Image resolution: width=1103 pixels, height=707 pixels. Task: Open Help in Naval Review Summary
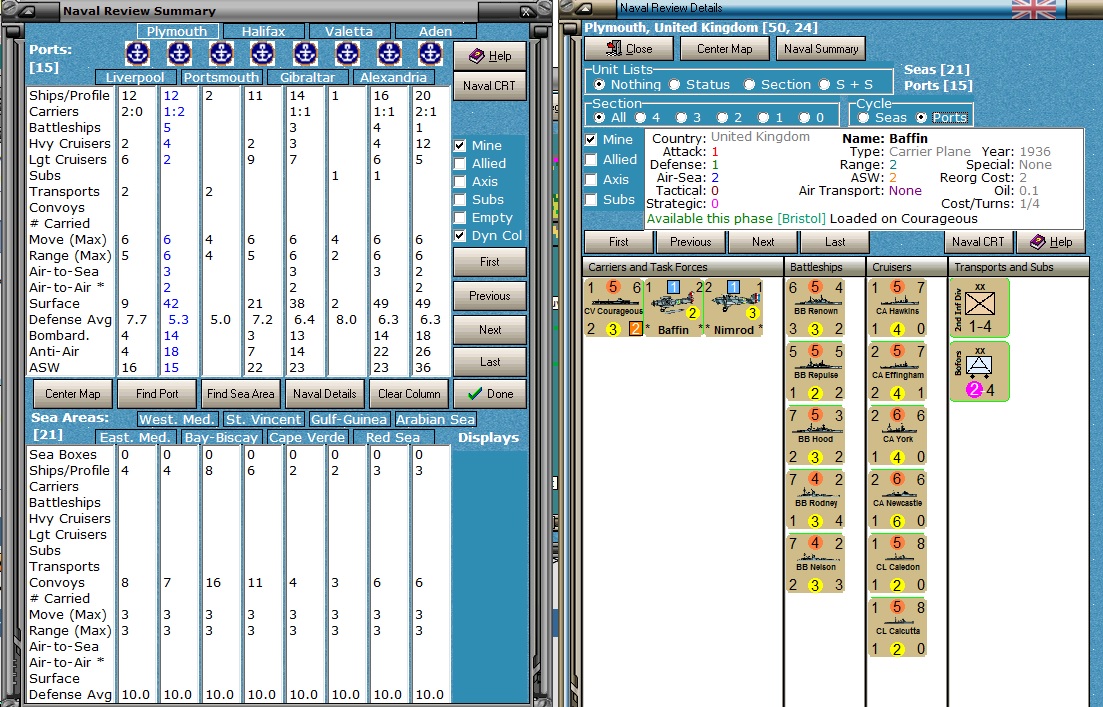(490, 56)
